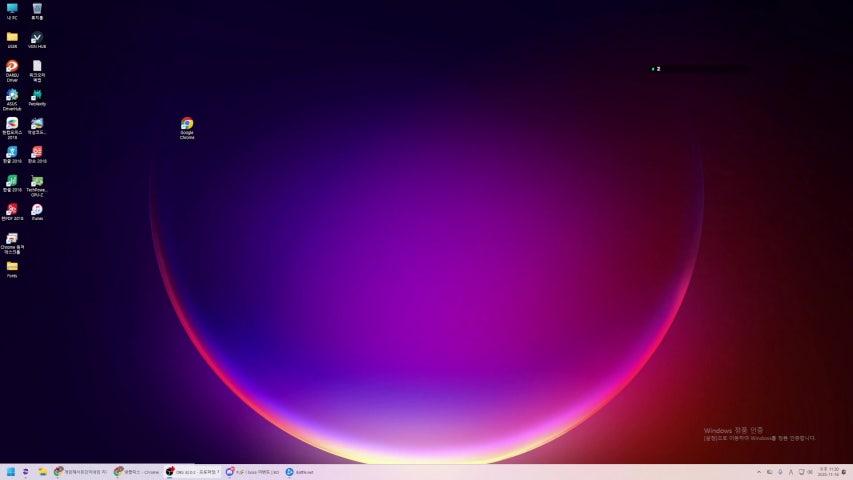Open File Explorer from the taskbar
Viewport: 853px width, 480px height.
coord(42,472)
